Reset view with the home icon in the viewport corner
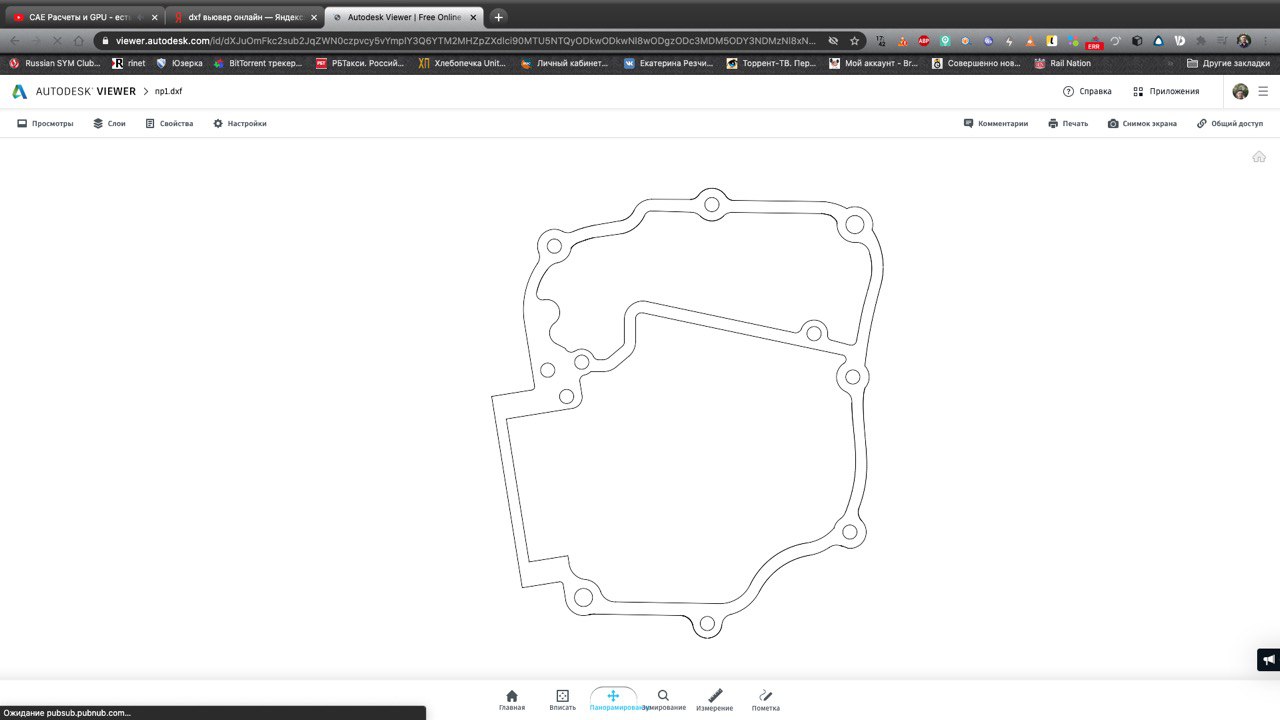Image resolution: width=1280 pixels, height=720 pixels. [1259, 156]
